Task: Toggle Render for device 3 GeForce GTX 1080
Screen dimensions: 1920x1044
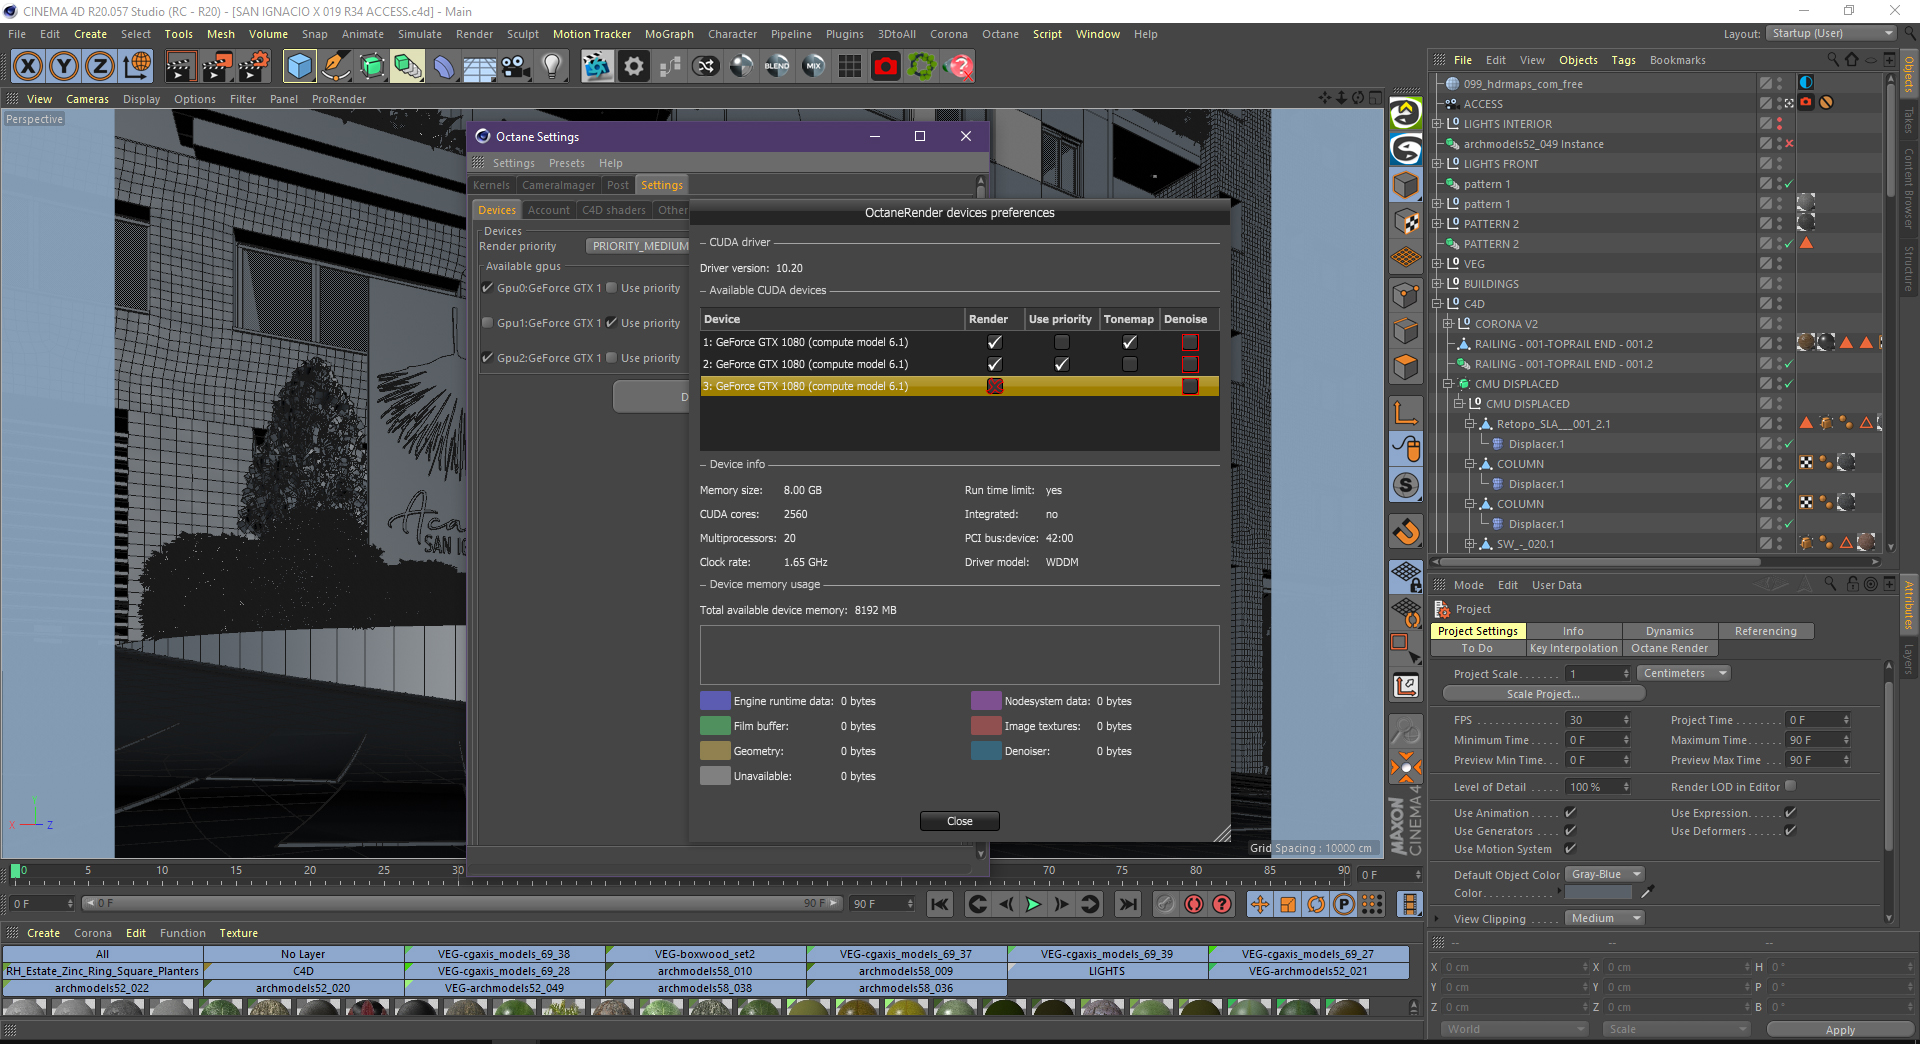Action: 994,386
